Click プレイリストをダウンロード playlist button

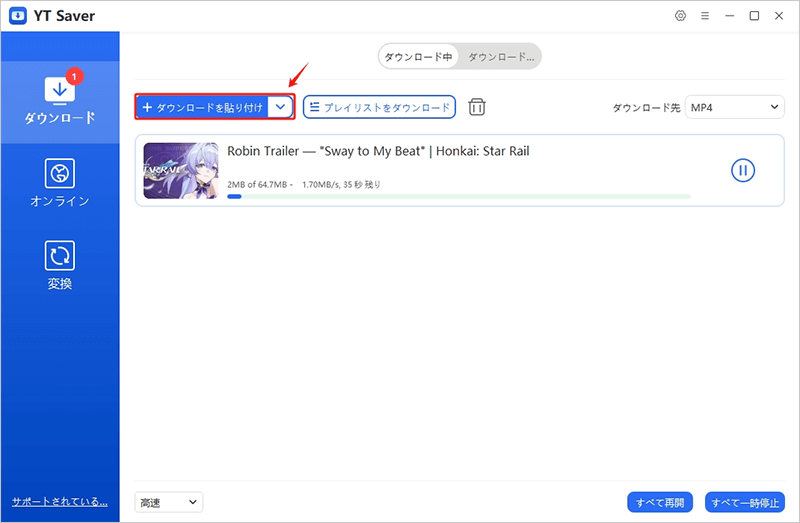(x=379, y=107)
